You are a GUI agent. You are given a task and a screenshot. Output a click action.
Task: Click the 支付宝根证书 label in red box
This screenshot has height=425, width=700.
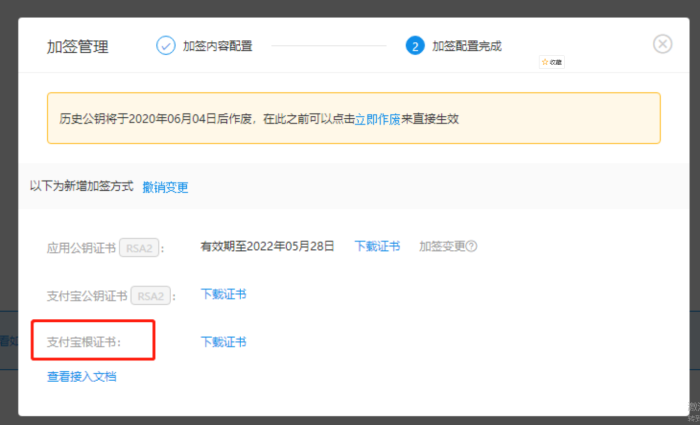point(84,343)
